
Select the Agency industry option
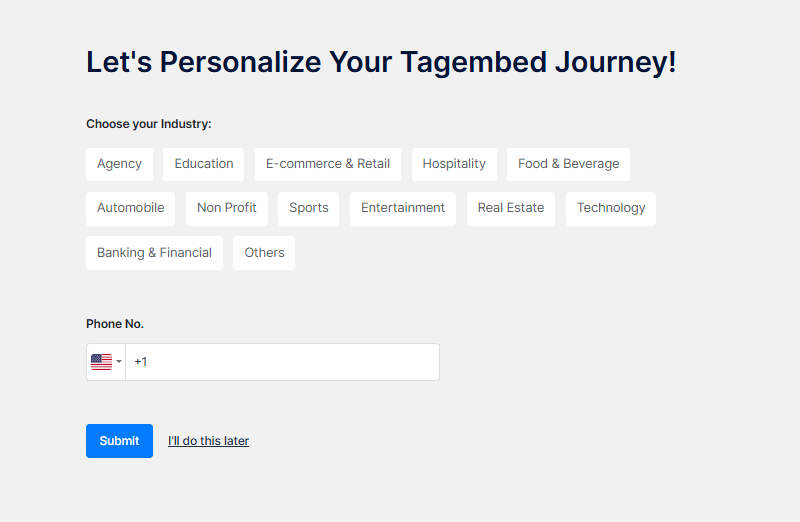pos(119,164)
